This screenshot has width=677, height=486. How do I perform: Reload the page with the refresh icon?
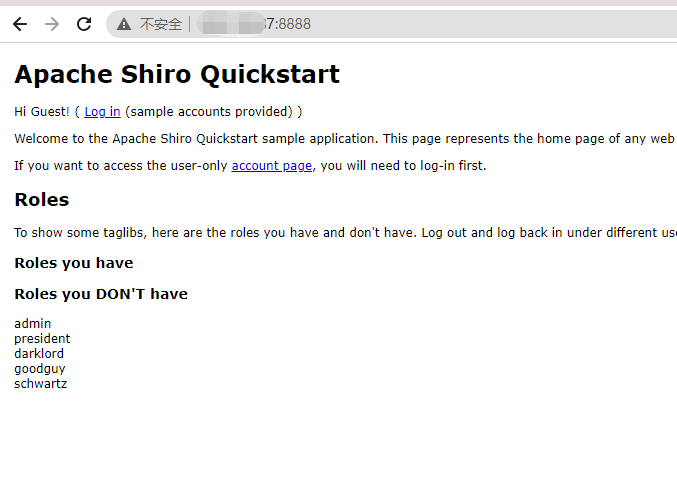[84, 24]
